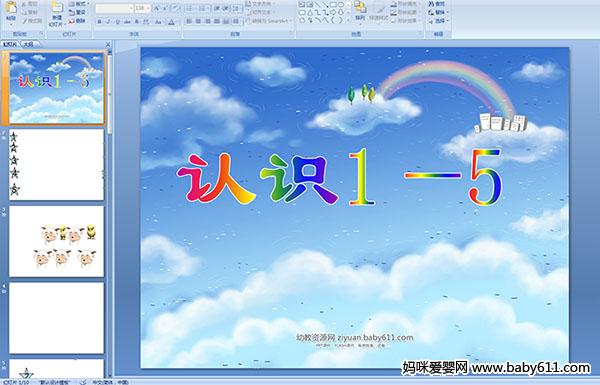Open Convert to SmartArt dropdown
The height and width of the screenshot is (385, 600).
[x=269, y=21]
